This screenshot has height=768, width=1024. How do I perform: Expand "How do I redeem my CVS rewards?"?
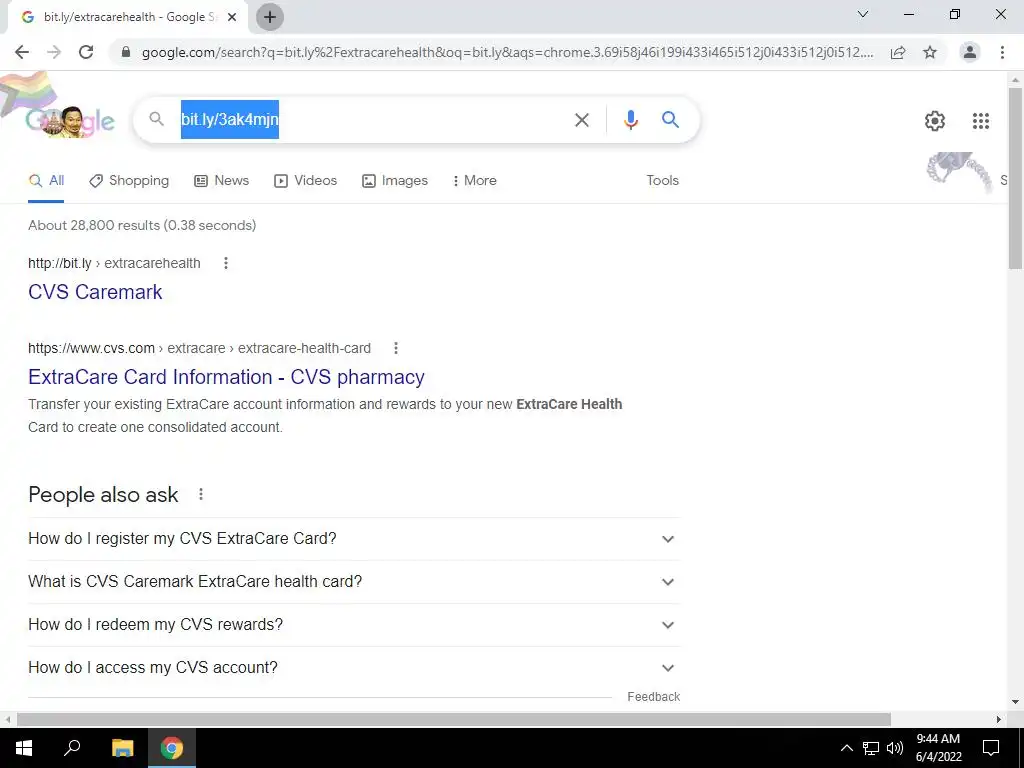[353, 625]
